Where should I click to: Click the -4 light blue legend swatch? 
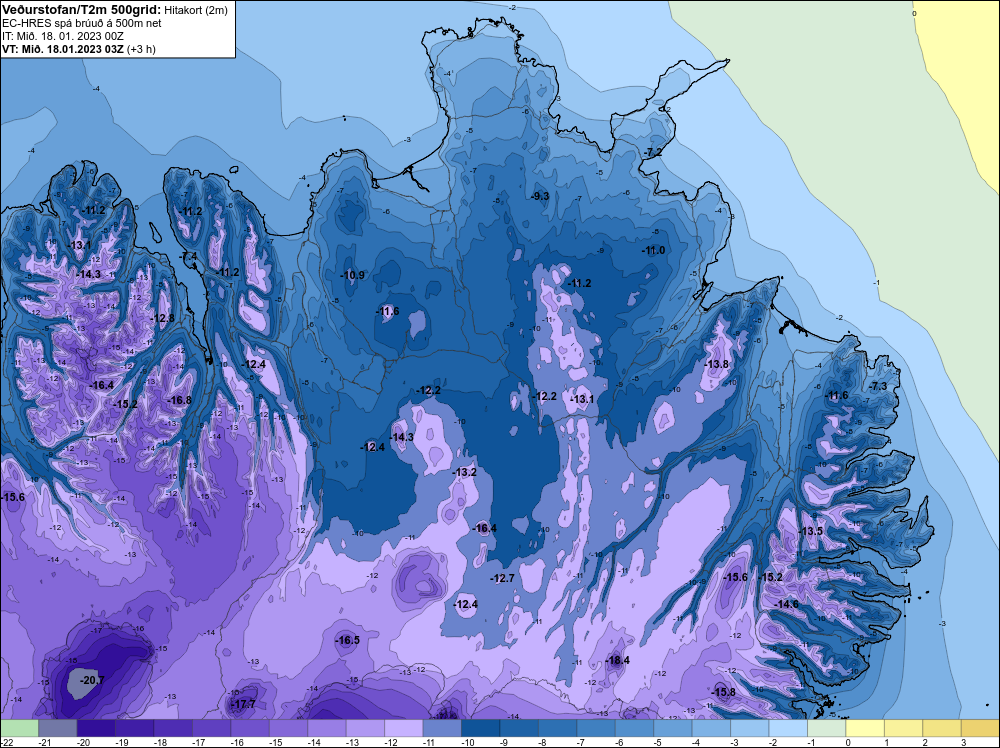711,728
